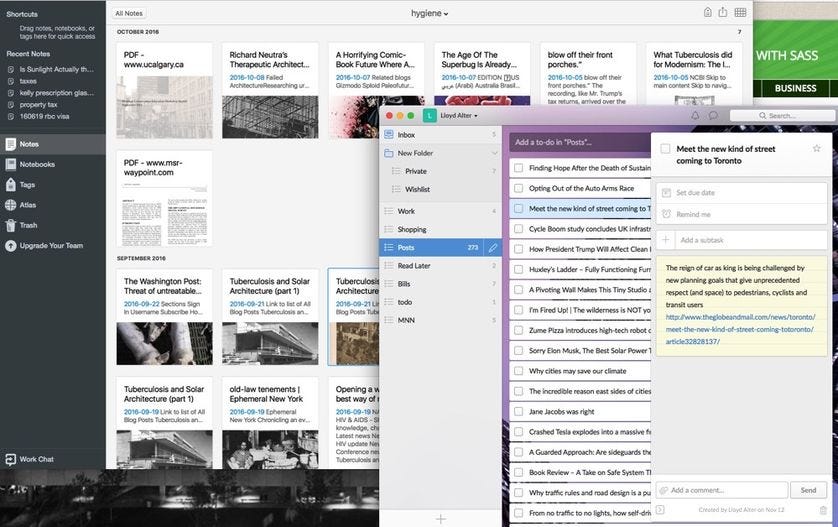Select the Read Later list
This screenshot has height=527, width=838.
[x=440, y=266]
